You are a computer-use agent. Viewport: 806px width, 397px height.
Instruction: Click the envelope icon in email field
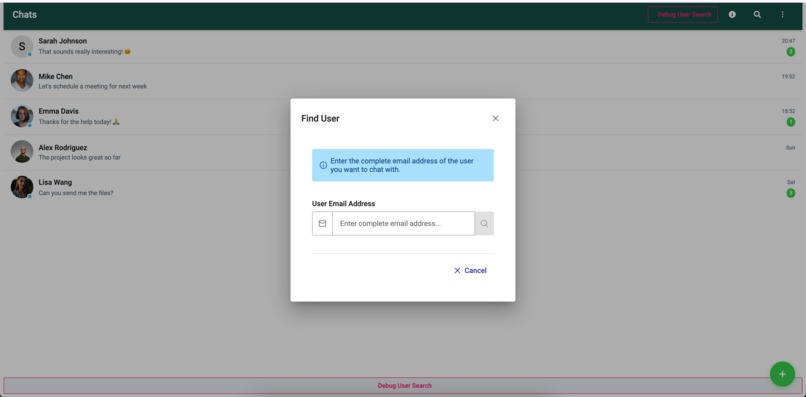click(322, 224)
